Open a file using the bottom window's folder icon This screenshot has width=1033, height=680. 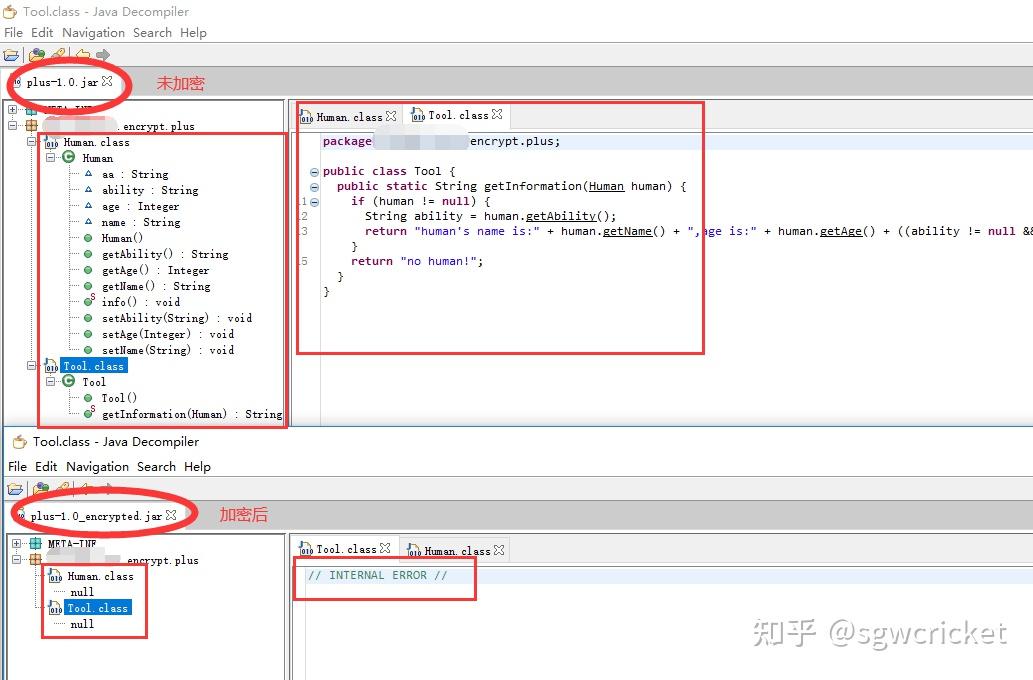[15, 488]
